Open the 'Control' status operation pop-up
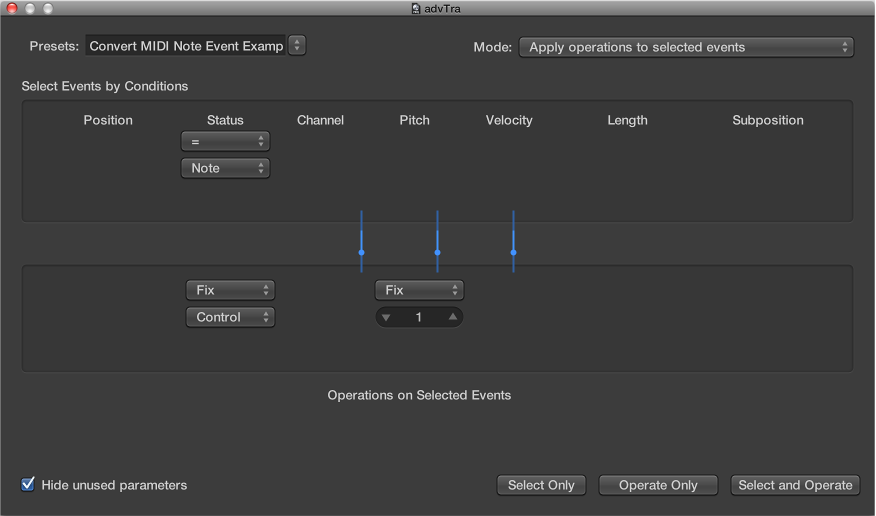 click(230, 317)
